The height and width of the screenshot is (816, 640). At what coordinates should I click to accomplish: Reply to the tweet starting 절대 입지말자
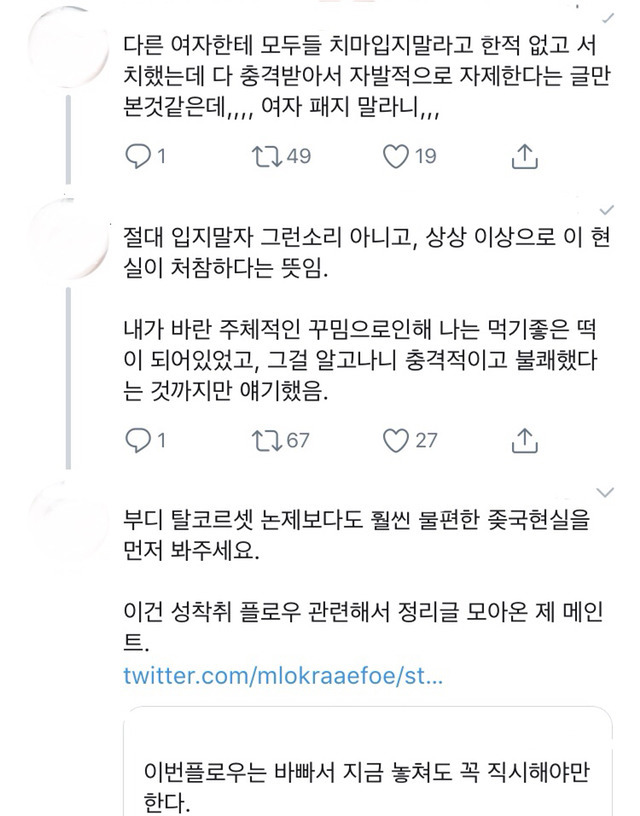click(138, 439)
